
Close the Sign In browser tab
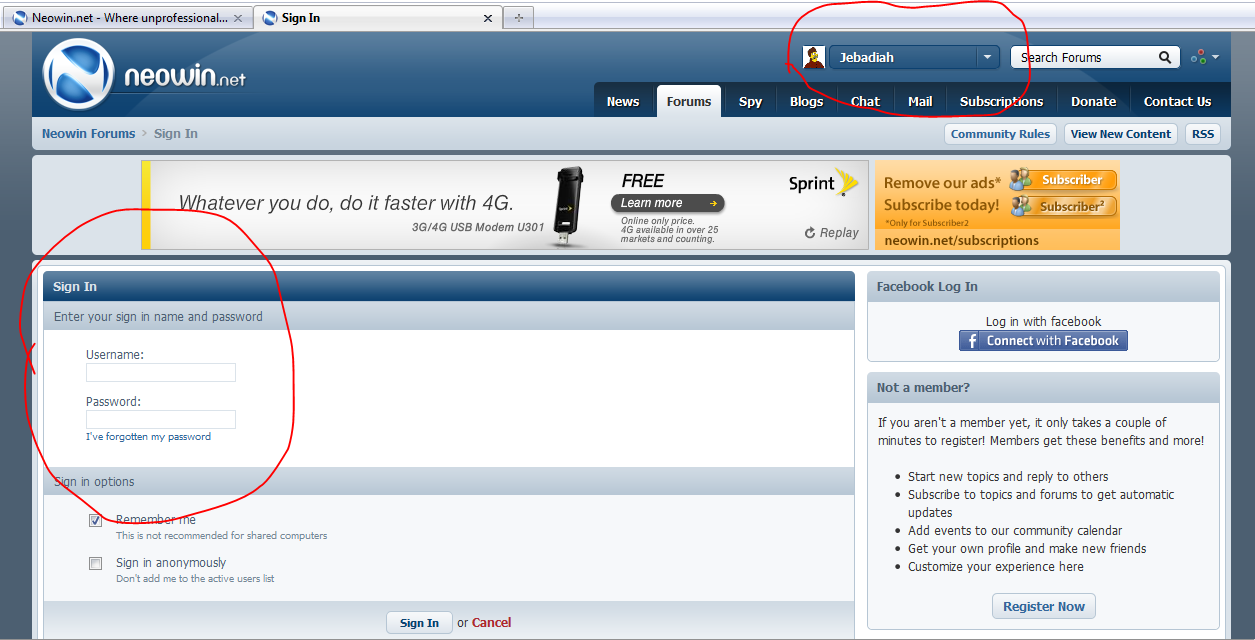pos(488,18)
